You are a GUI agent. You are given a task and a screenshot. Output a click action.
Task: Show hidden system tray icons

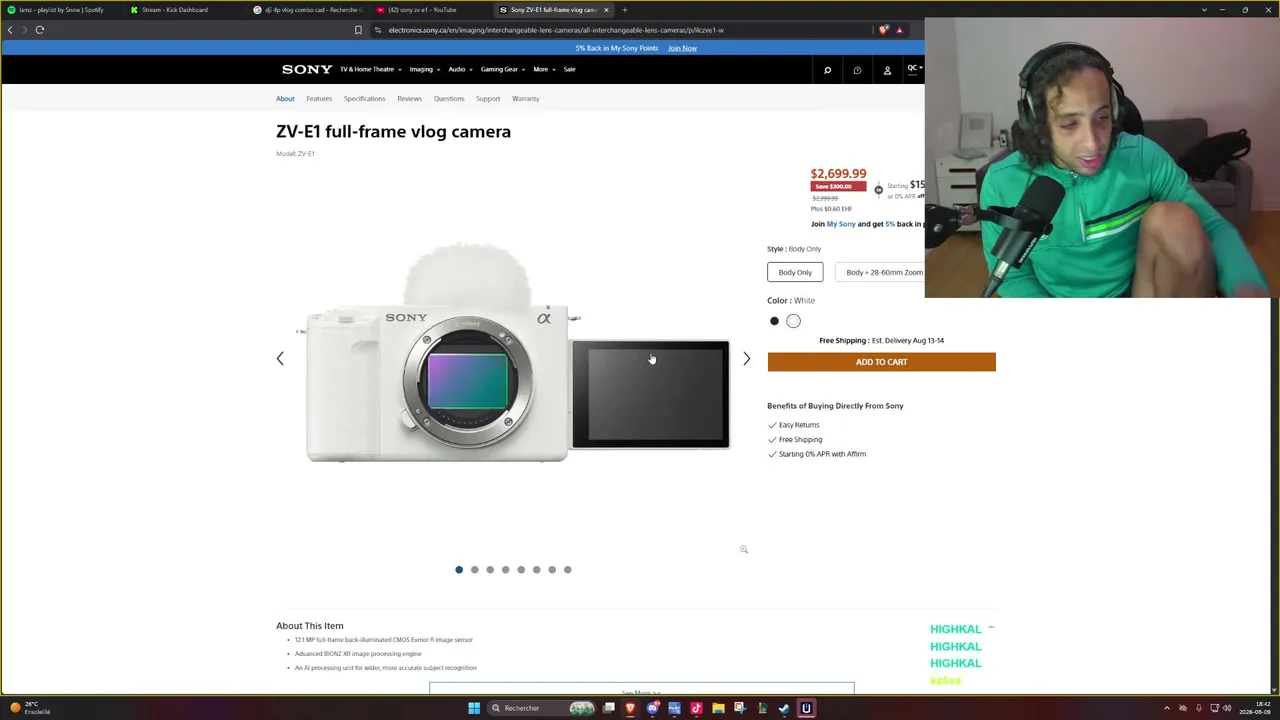[x=1166, y=708]
